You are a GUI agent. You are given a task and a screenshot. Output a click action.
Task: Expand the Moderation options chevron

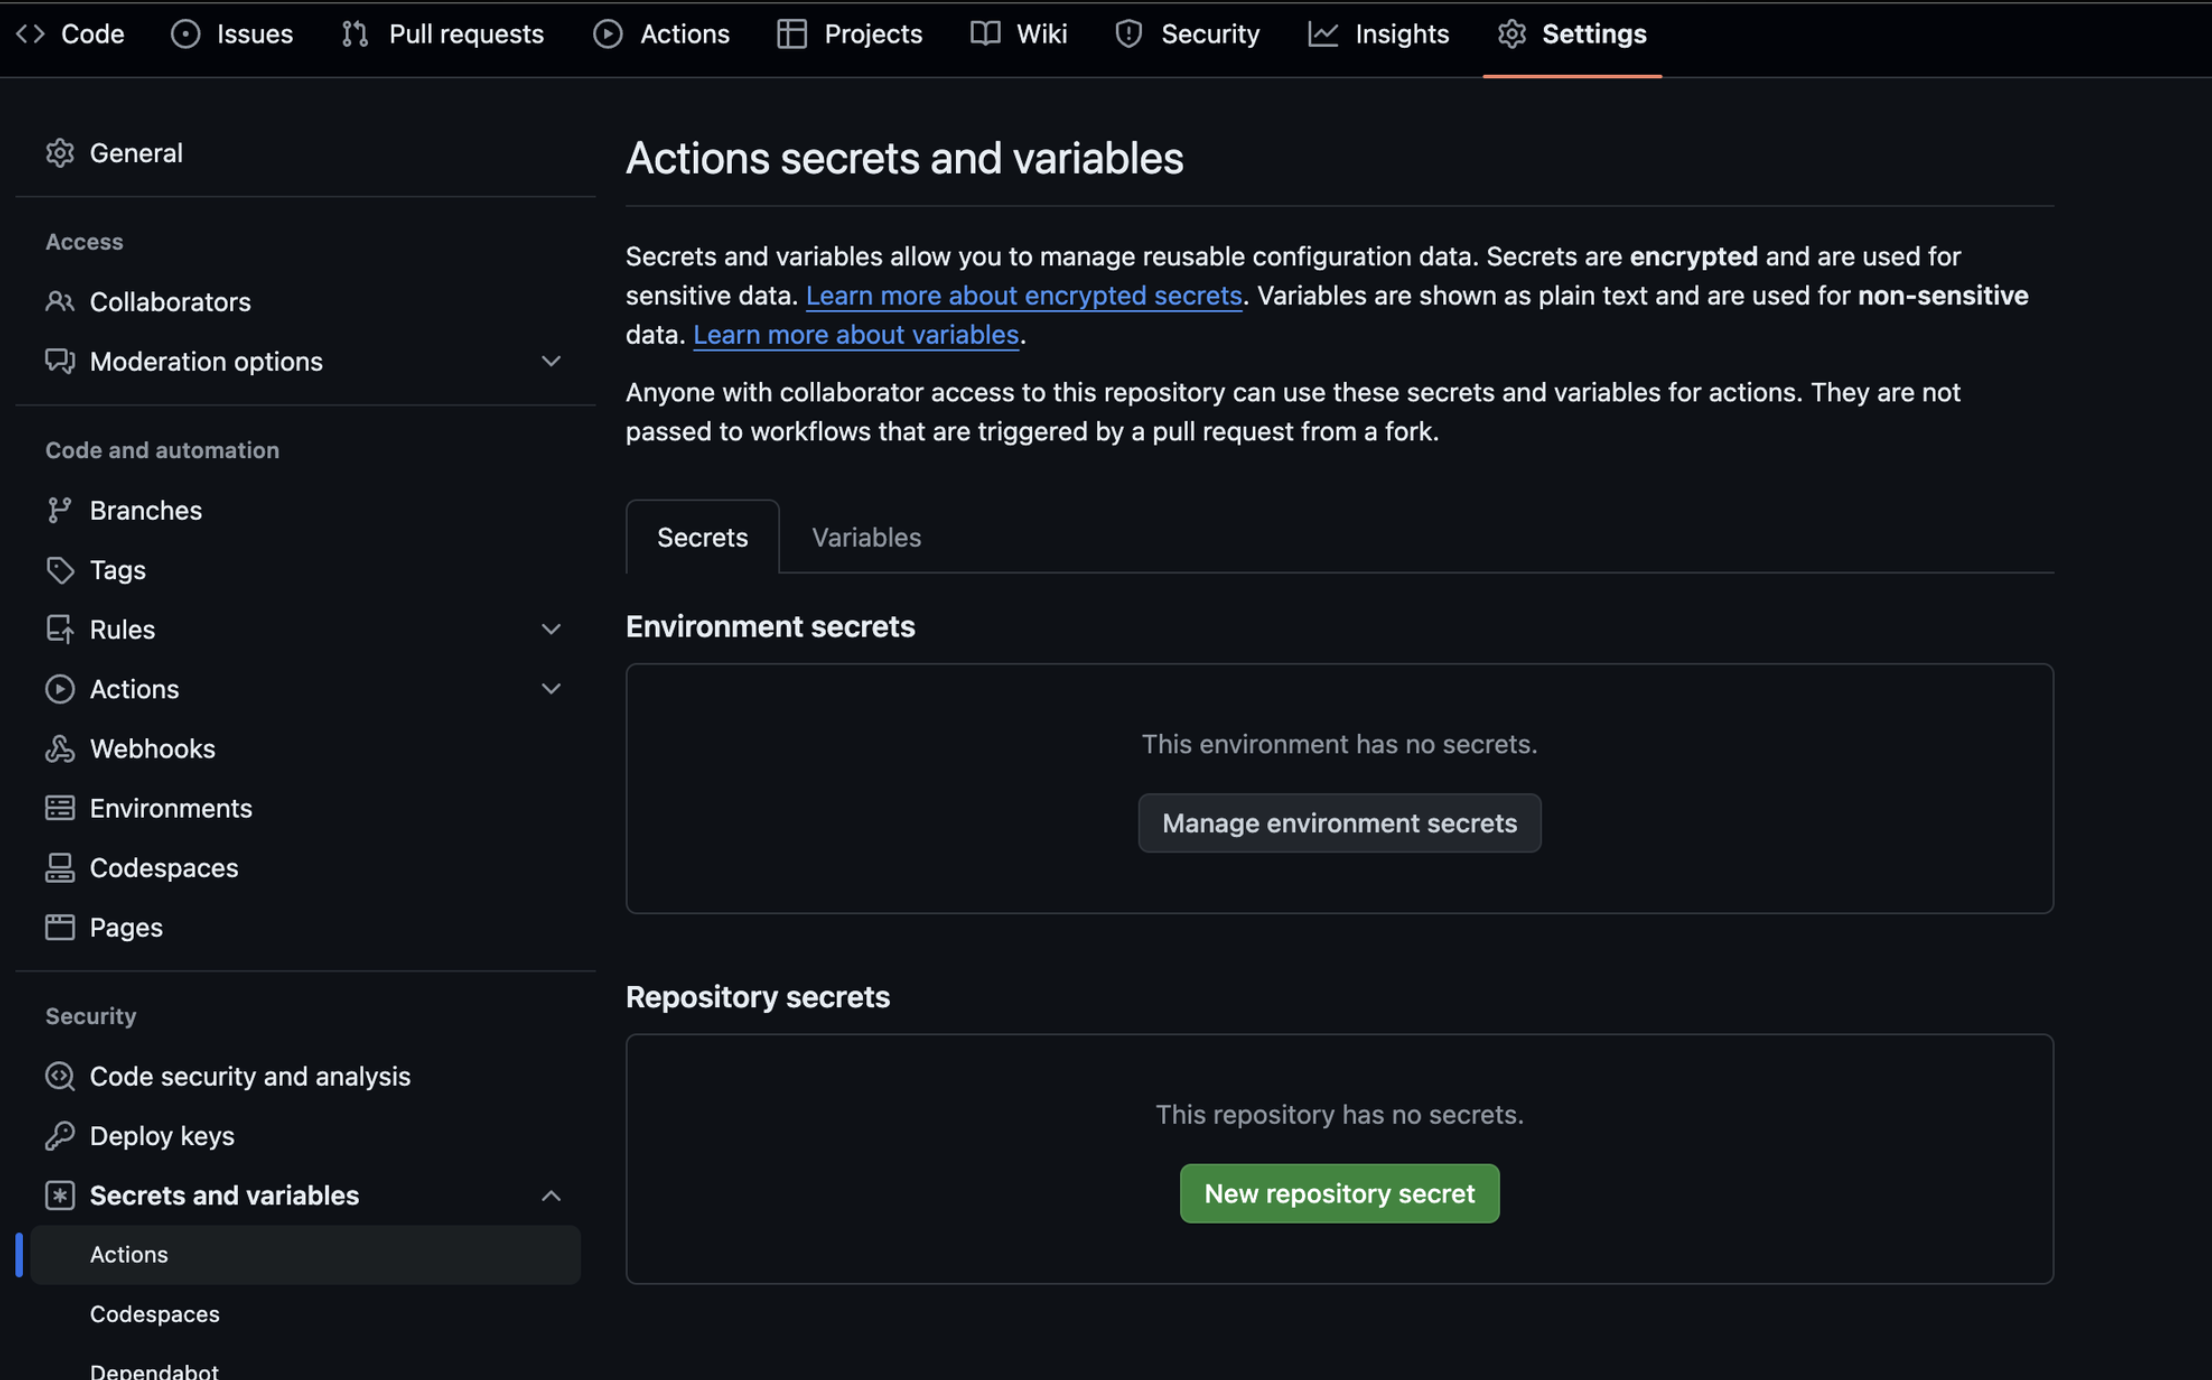550,361
